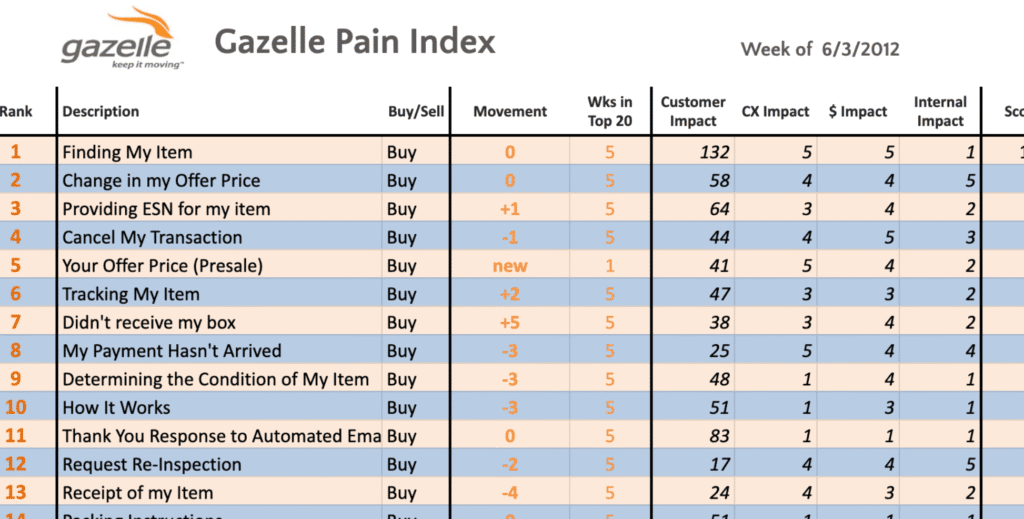Select the Customer Impact column header
The image size is (1024, 519).
[693, 111]
